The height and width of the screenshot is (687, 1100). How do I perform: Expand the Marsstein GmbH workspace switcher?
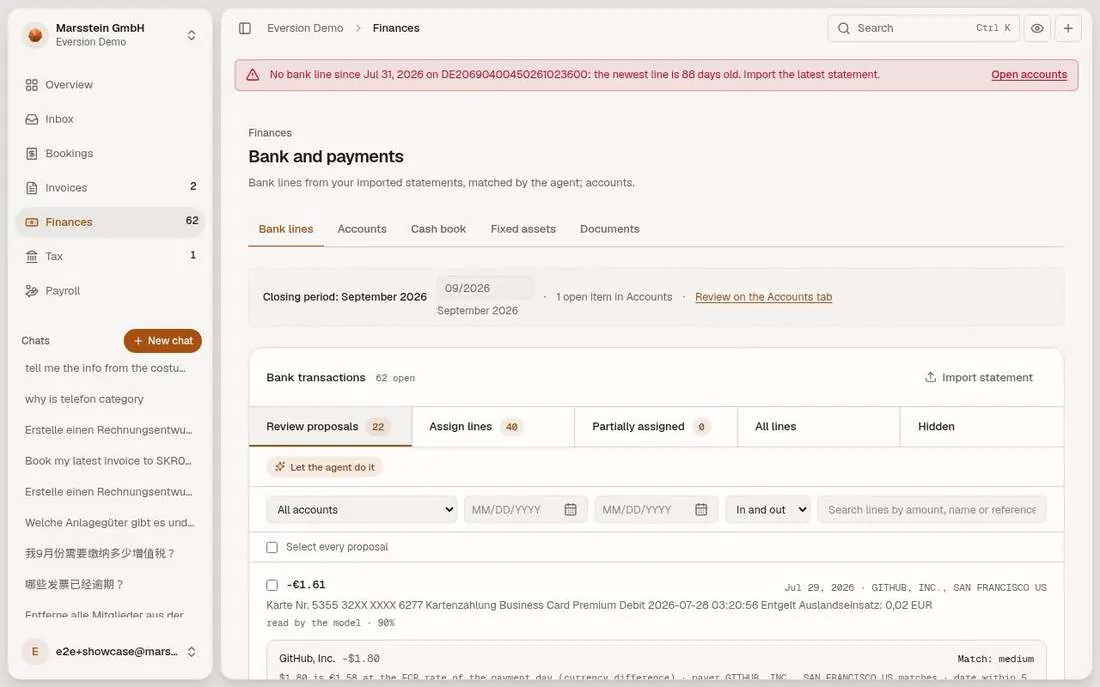coord(191,35)
